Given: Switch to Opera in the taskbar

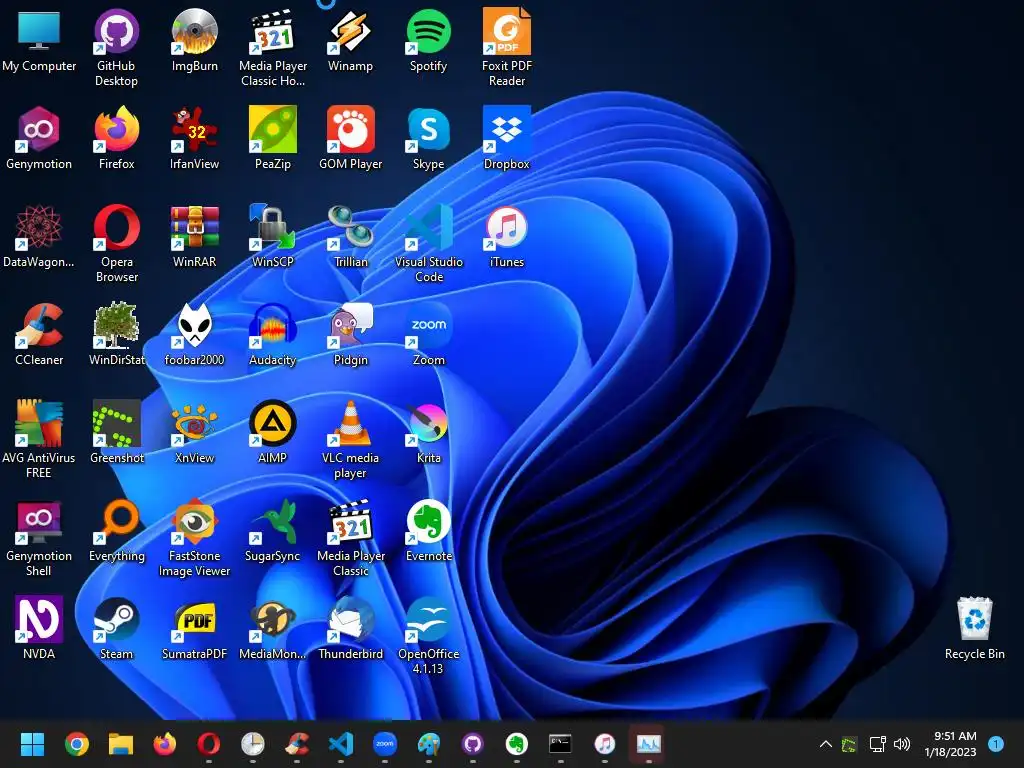Looking at the screenshot, I should tap(208, 743).
